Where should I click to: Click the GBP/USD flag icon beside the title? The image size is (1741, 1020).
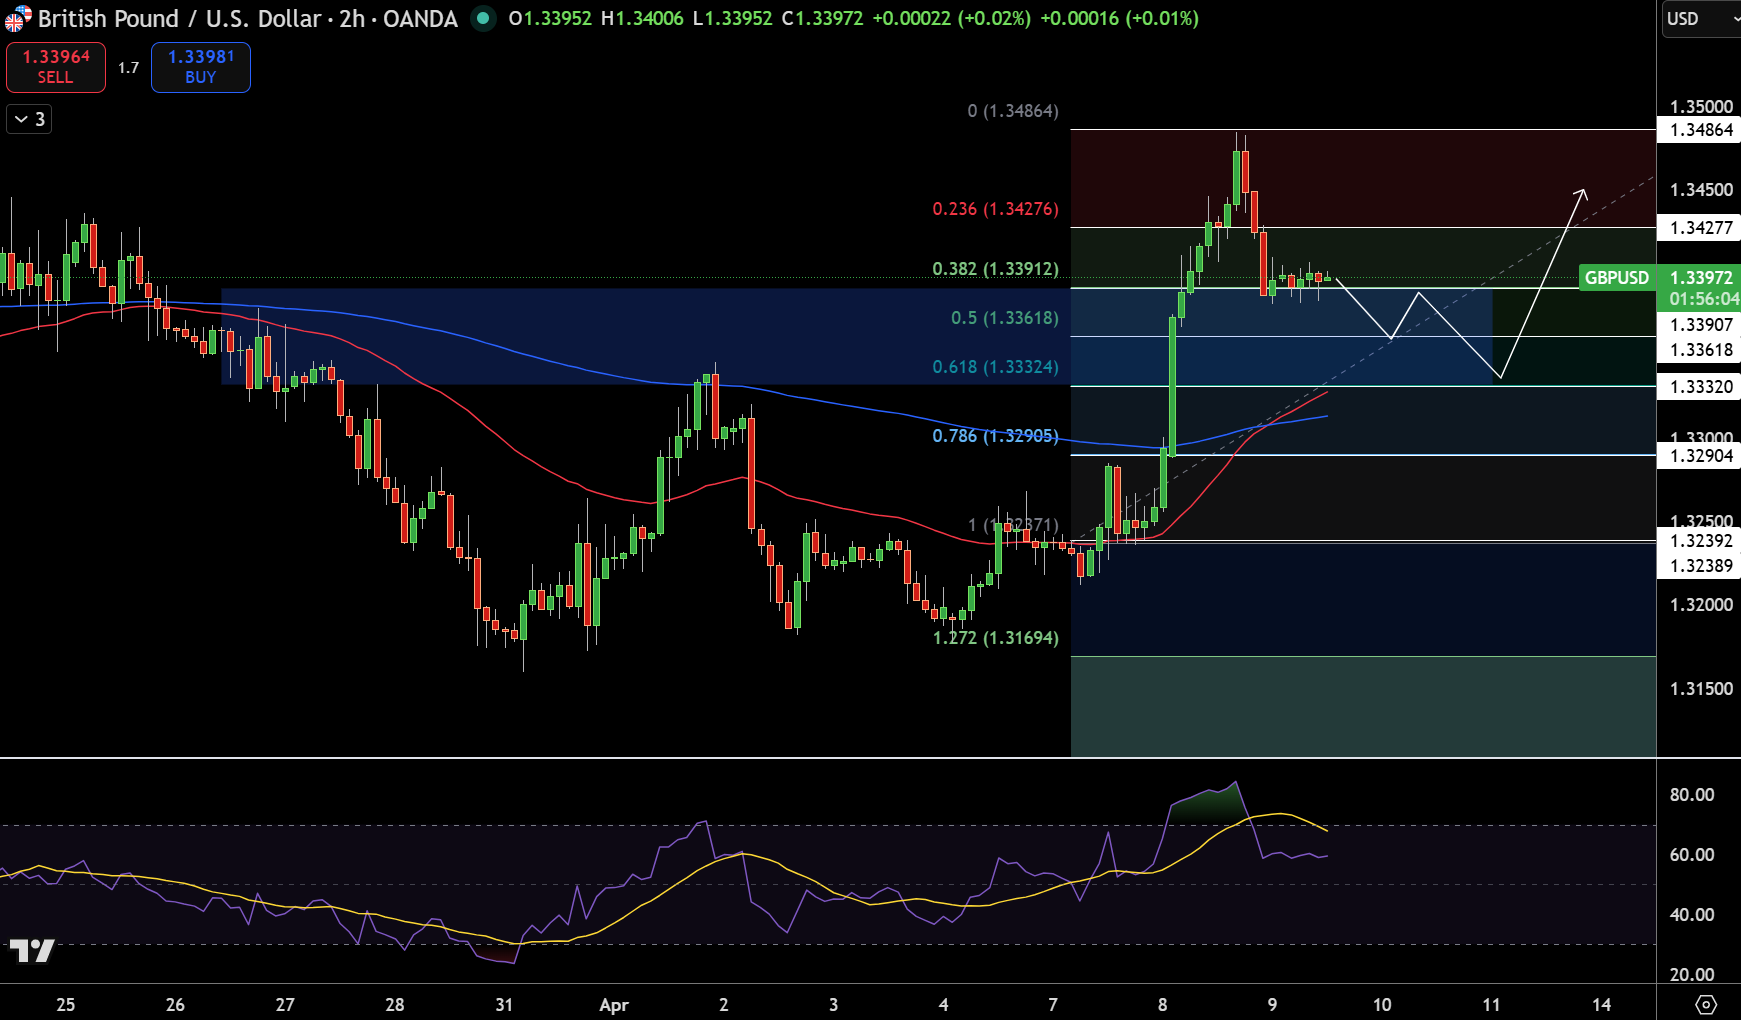coord(18,18)
